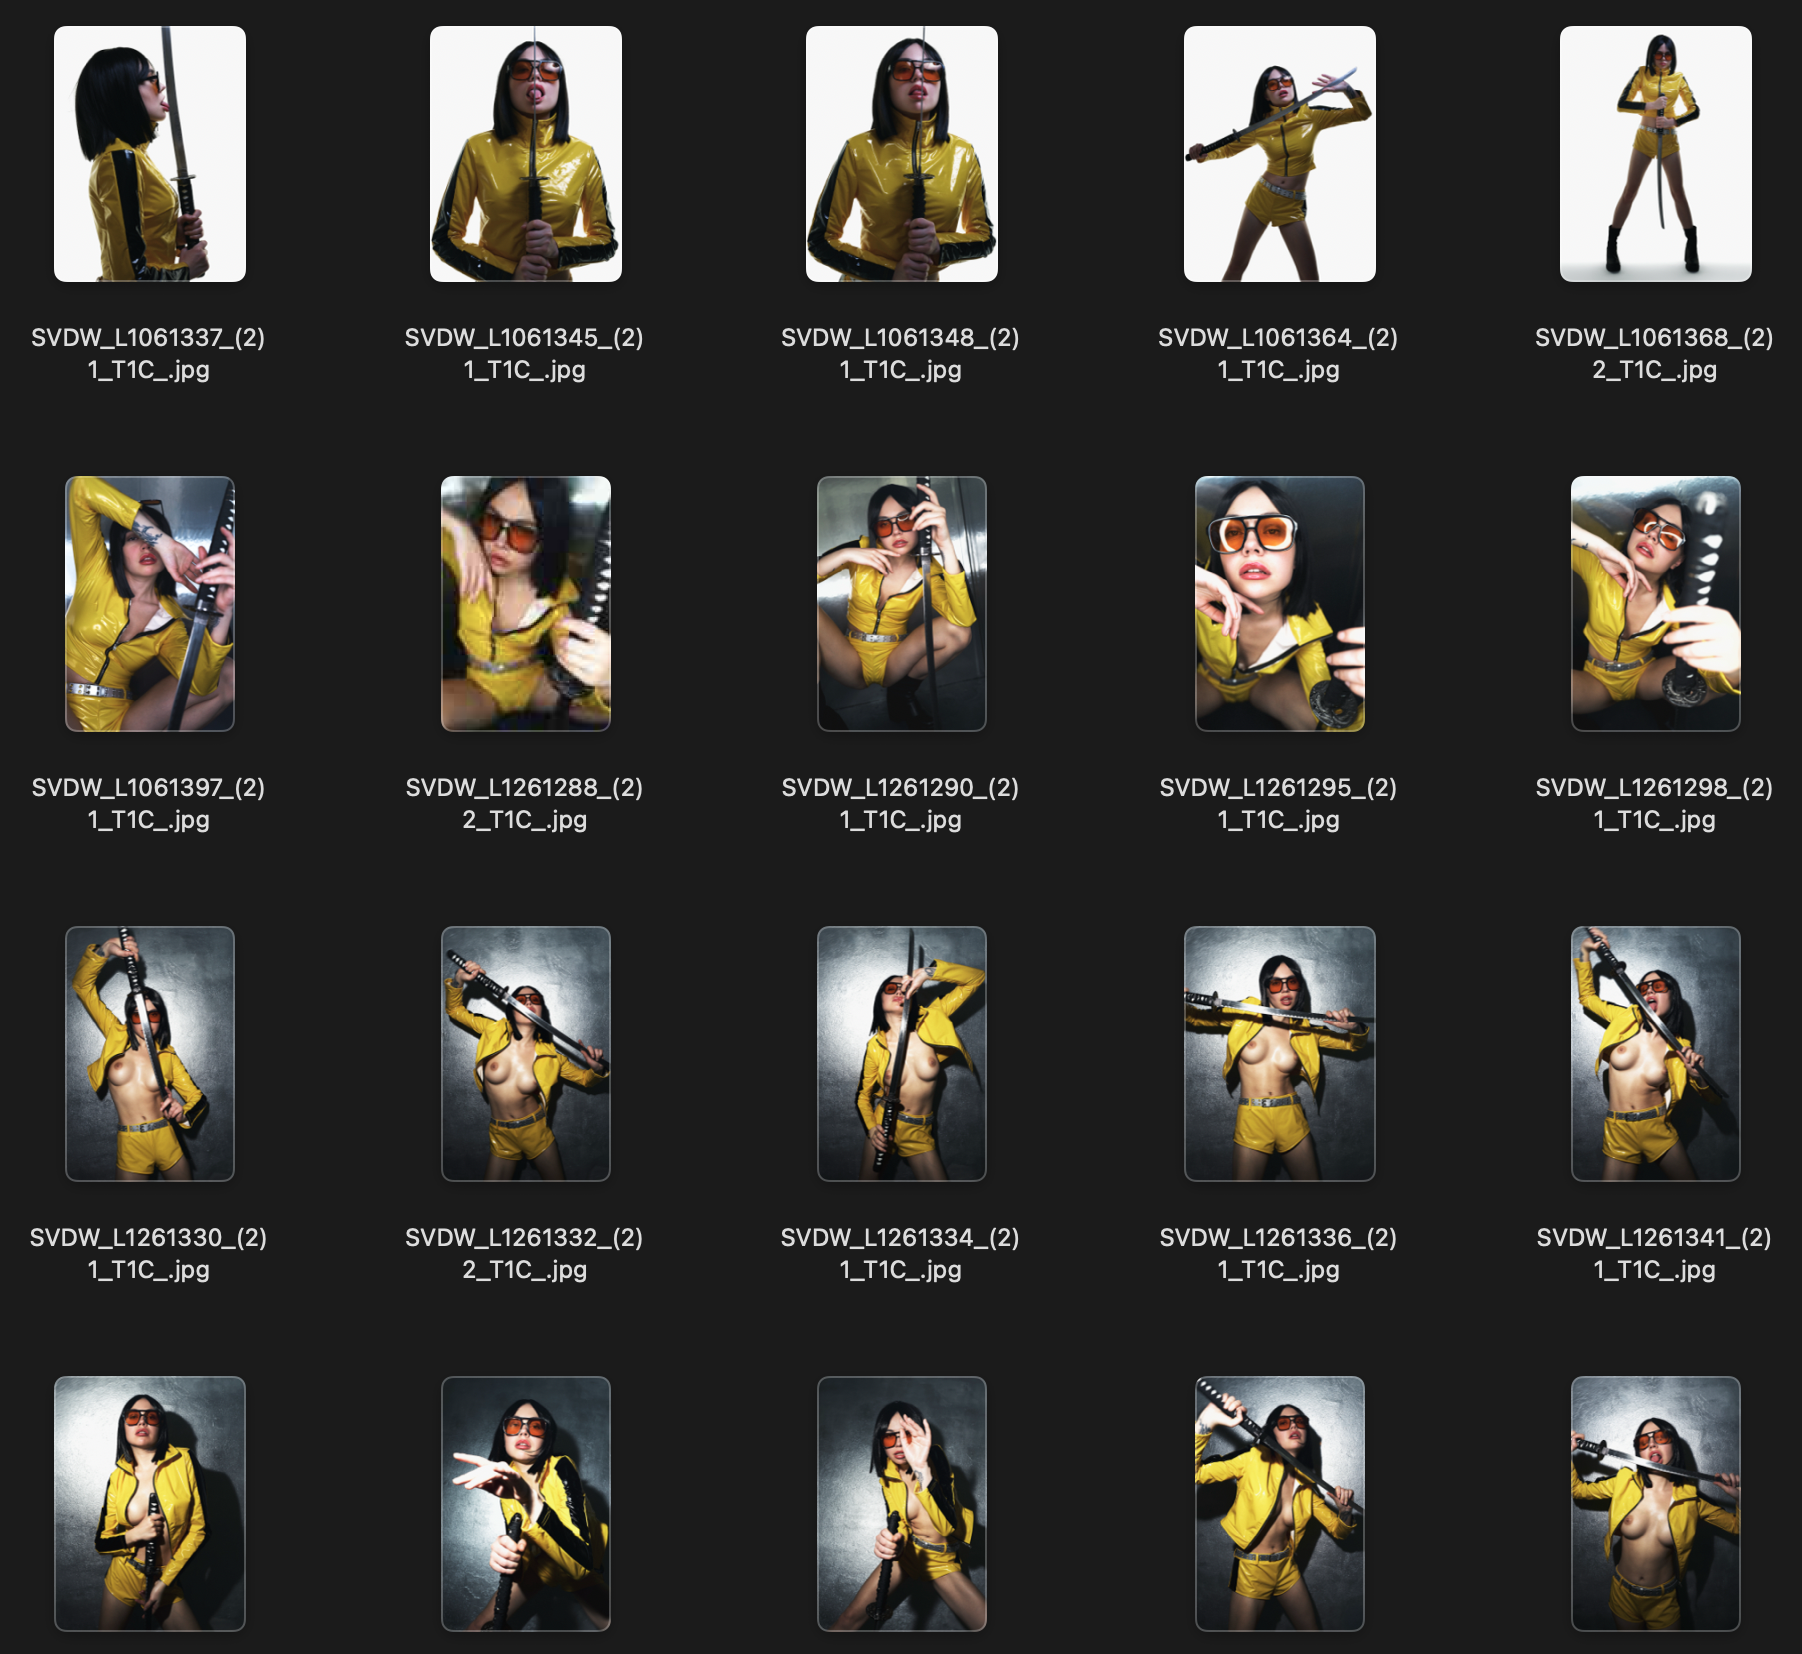
Task: Click the file name text SVDW_L1061364_(2)1_T1C_.jpg
Action: click(x=1278, y=354)
